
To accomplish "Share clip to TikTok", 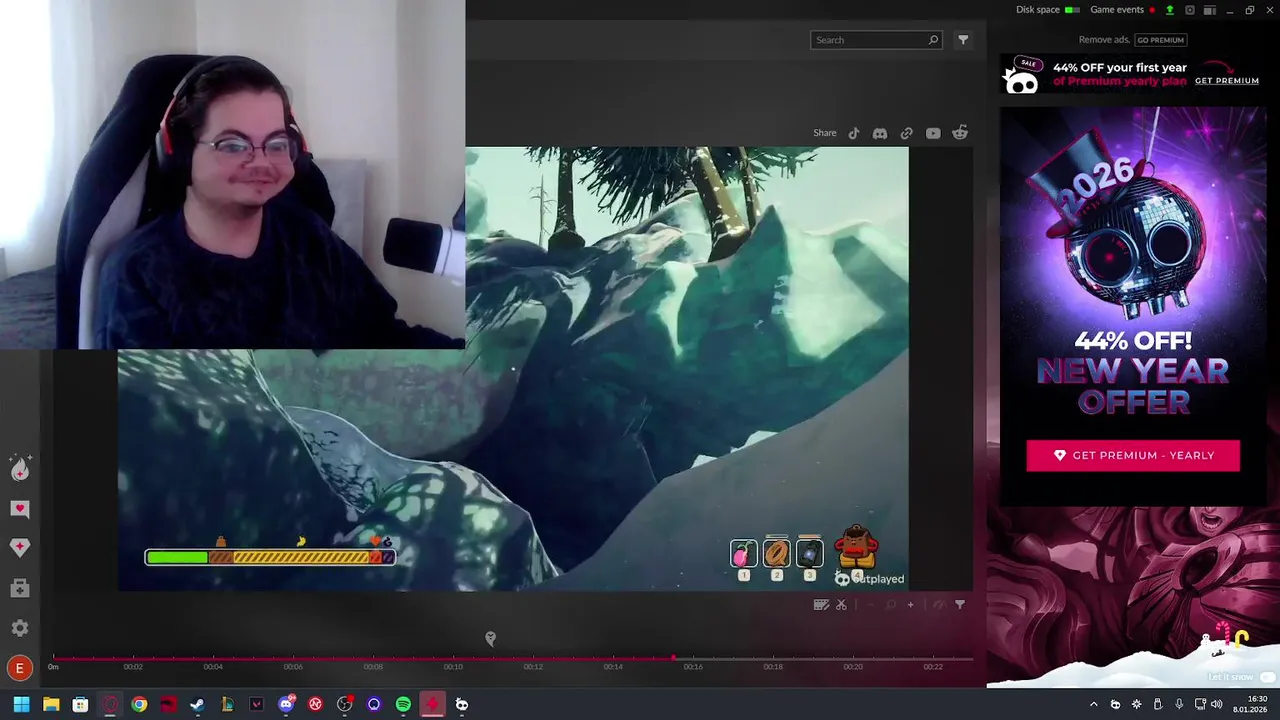I will (x=854, y=133).
